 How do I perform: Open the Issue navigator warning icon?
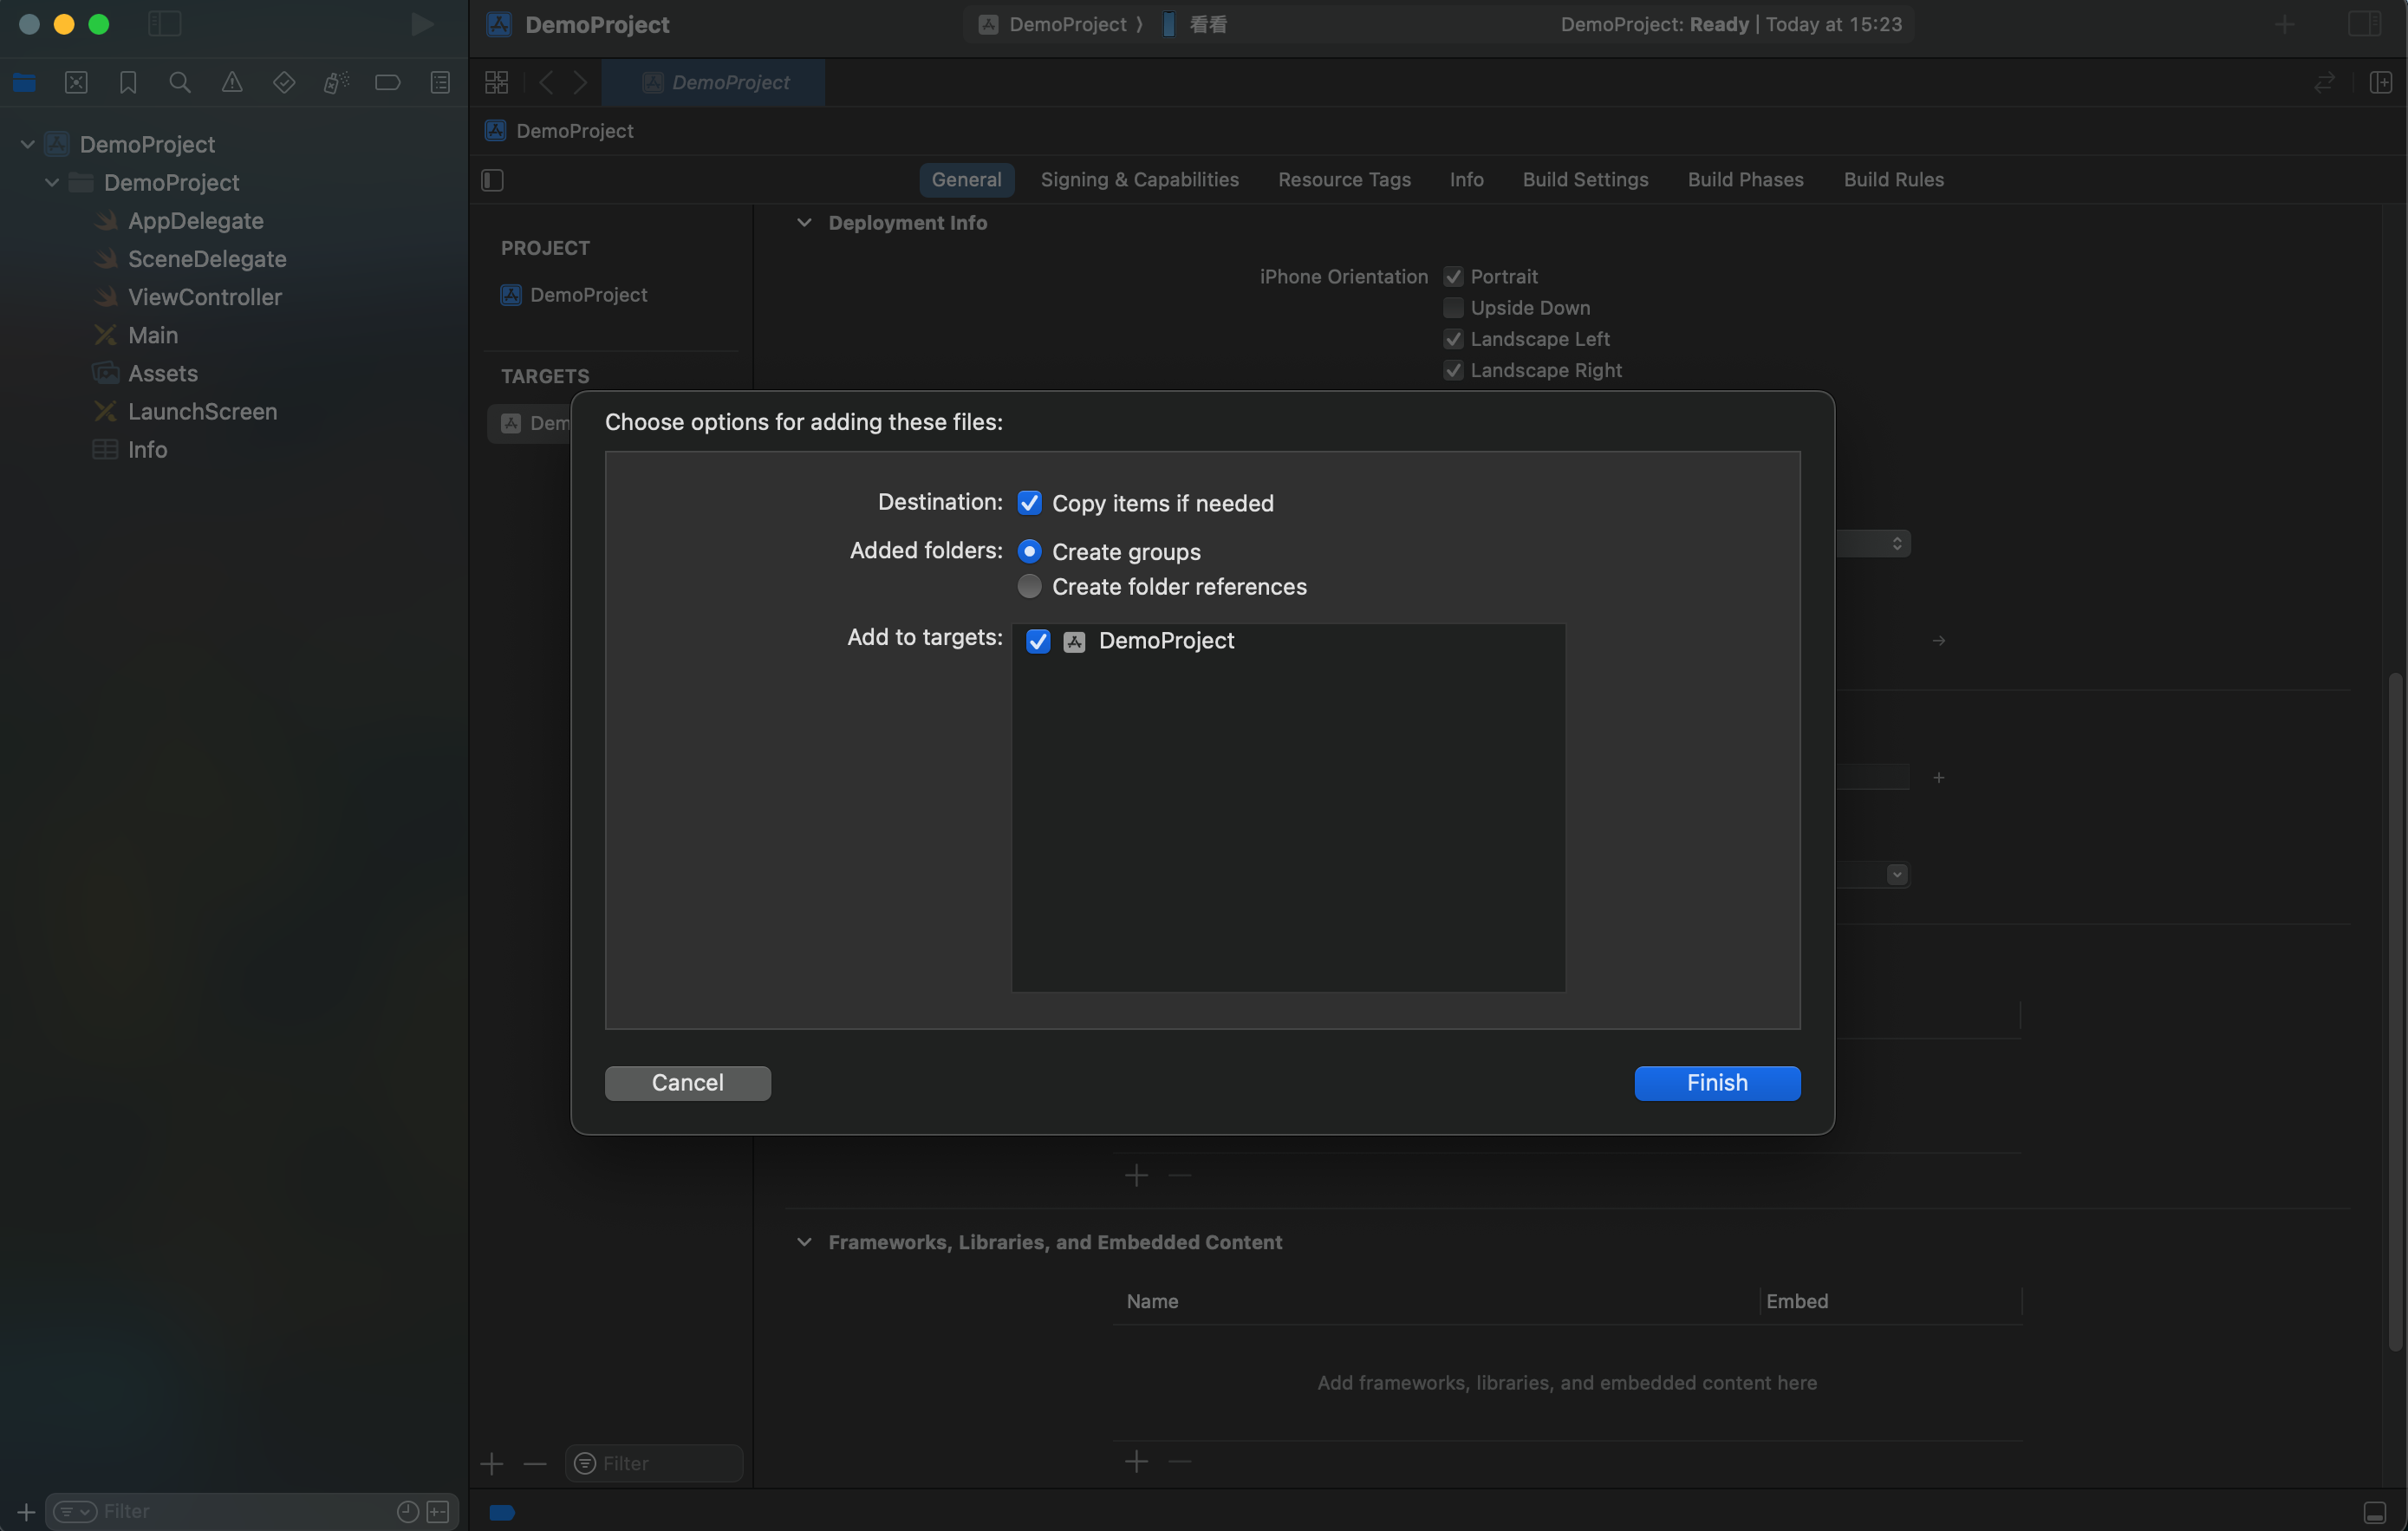(232, 83)
